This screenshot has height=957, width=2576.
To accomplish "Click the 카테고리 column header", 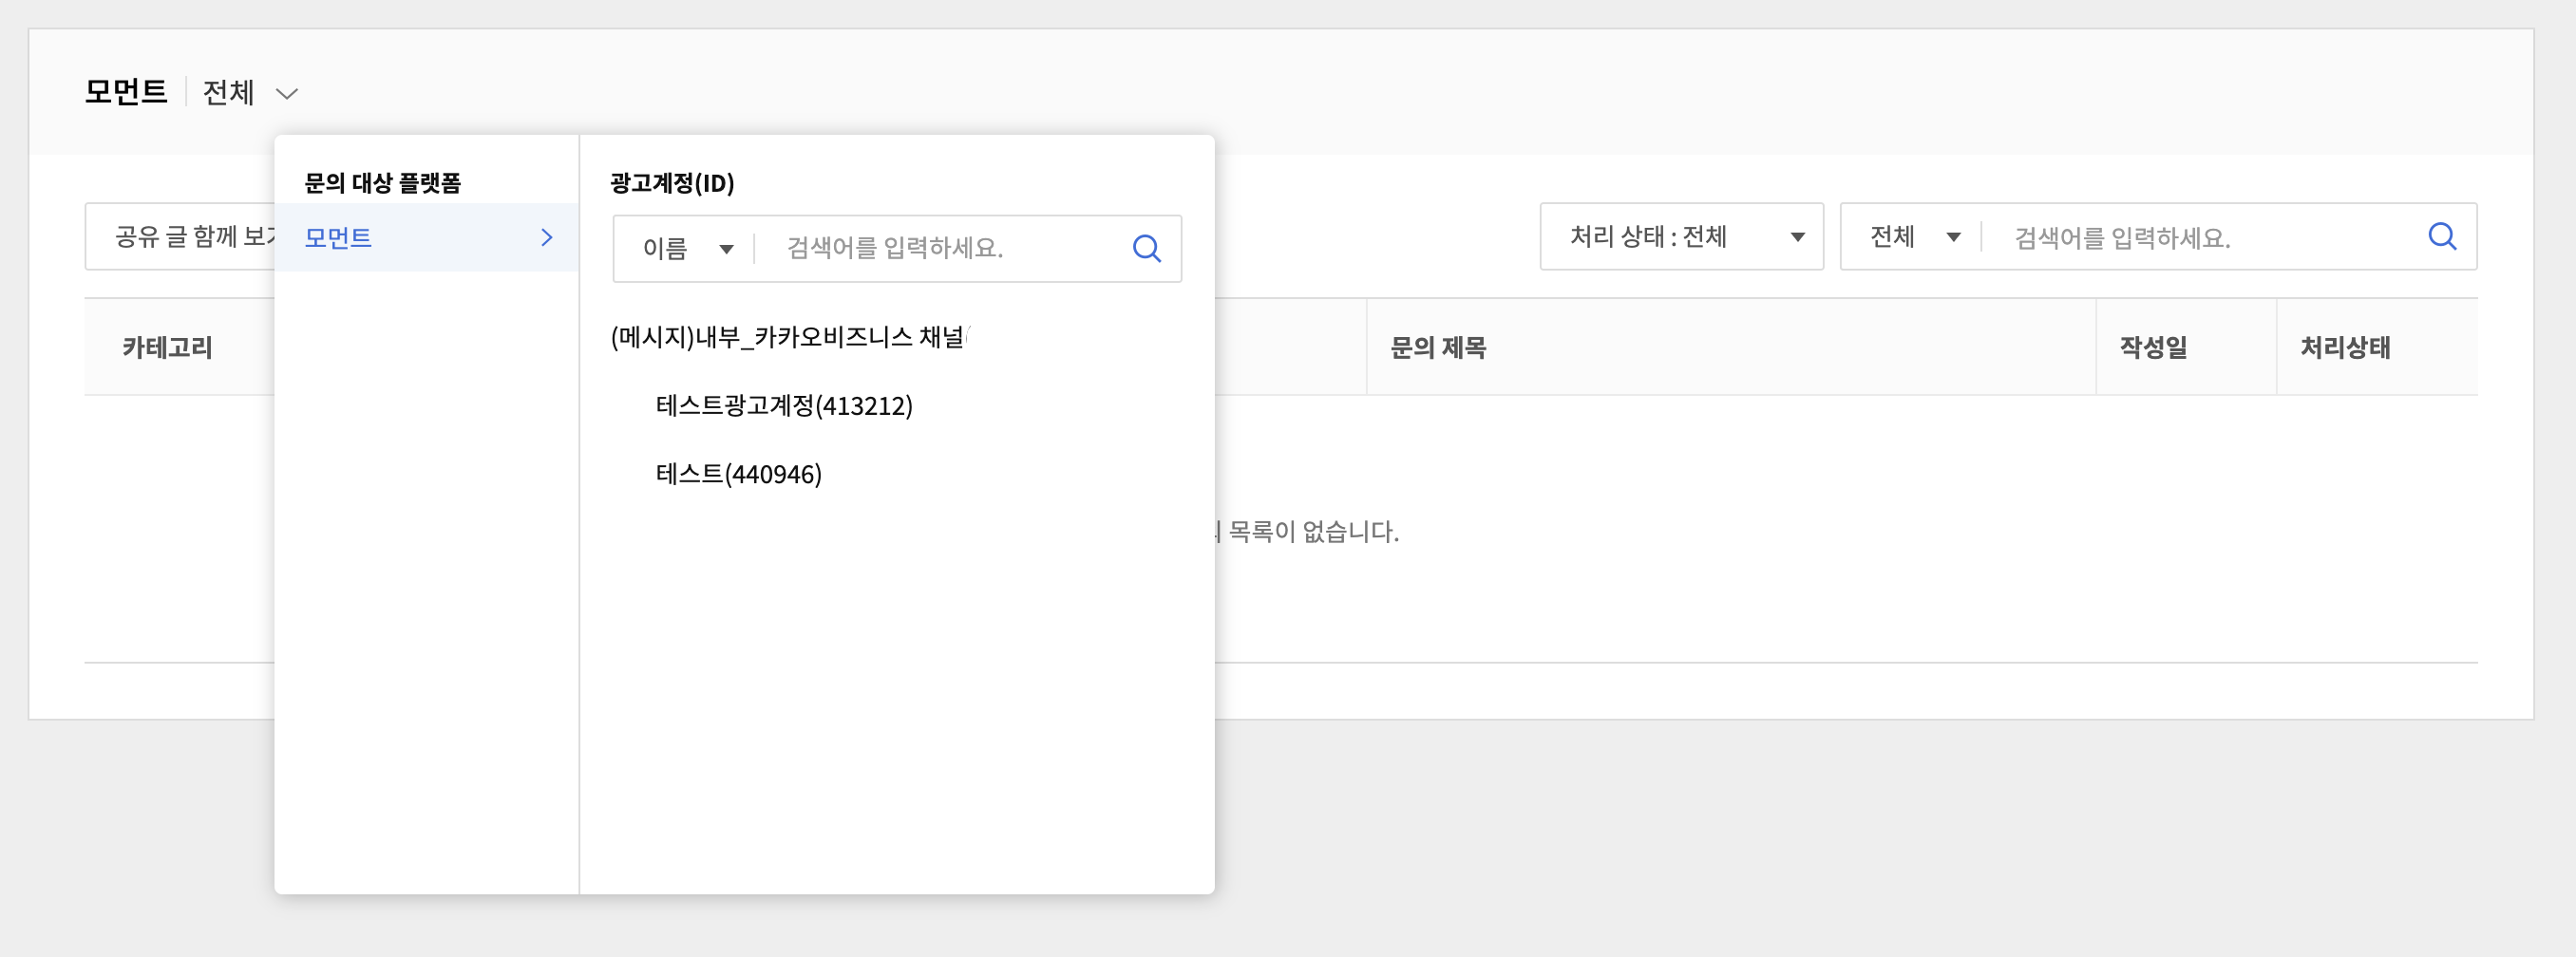I will (x=167, y=347).
